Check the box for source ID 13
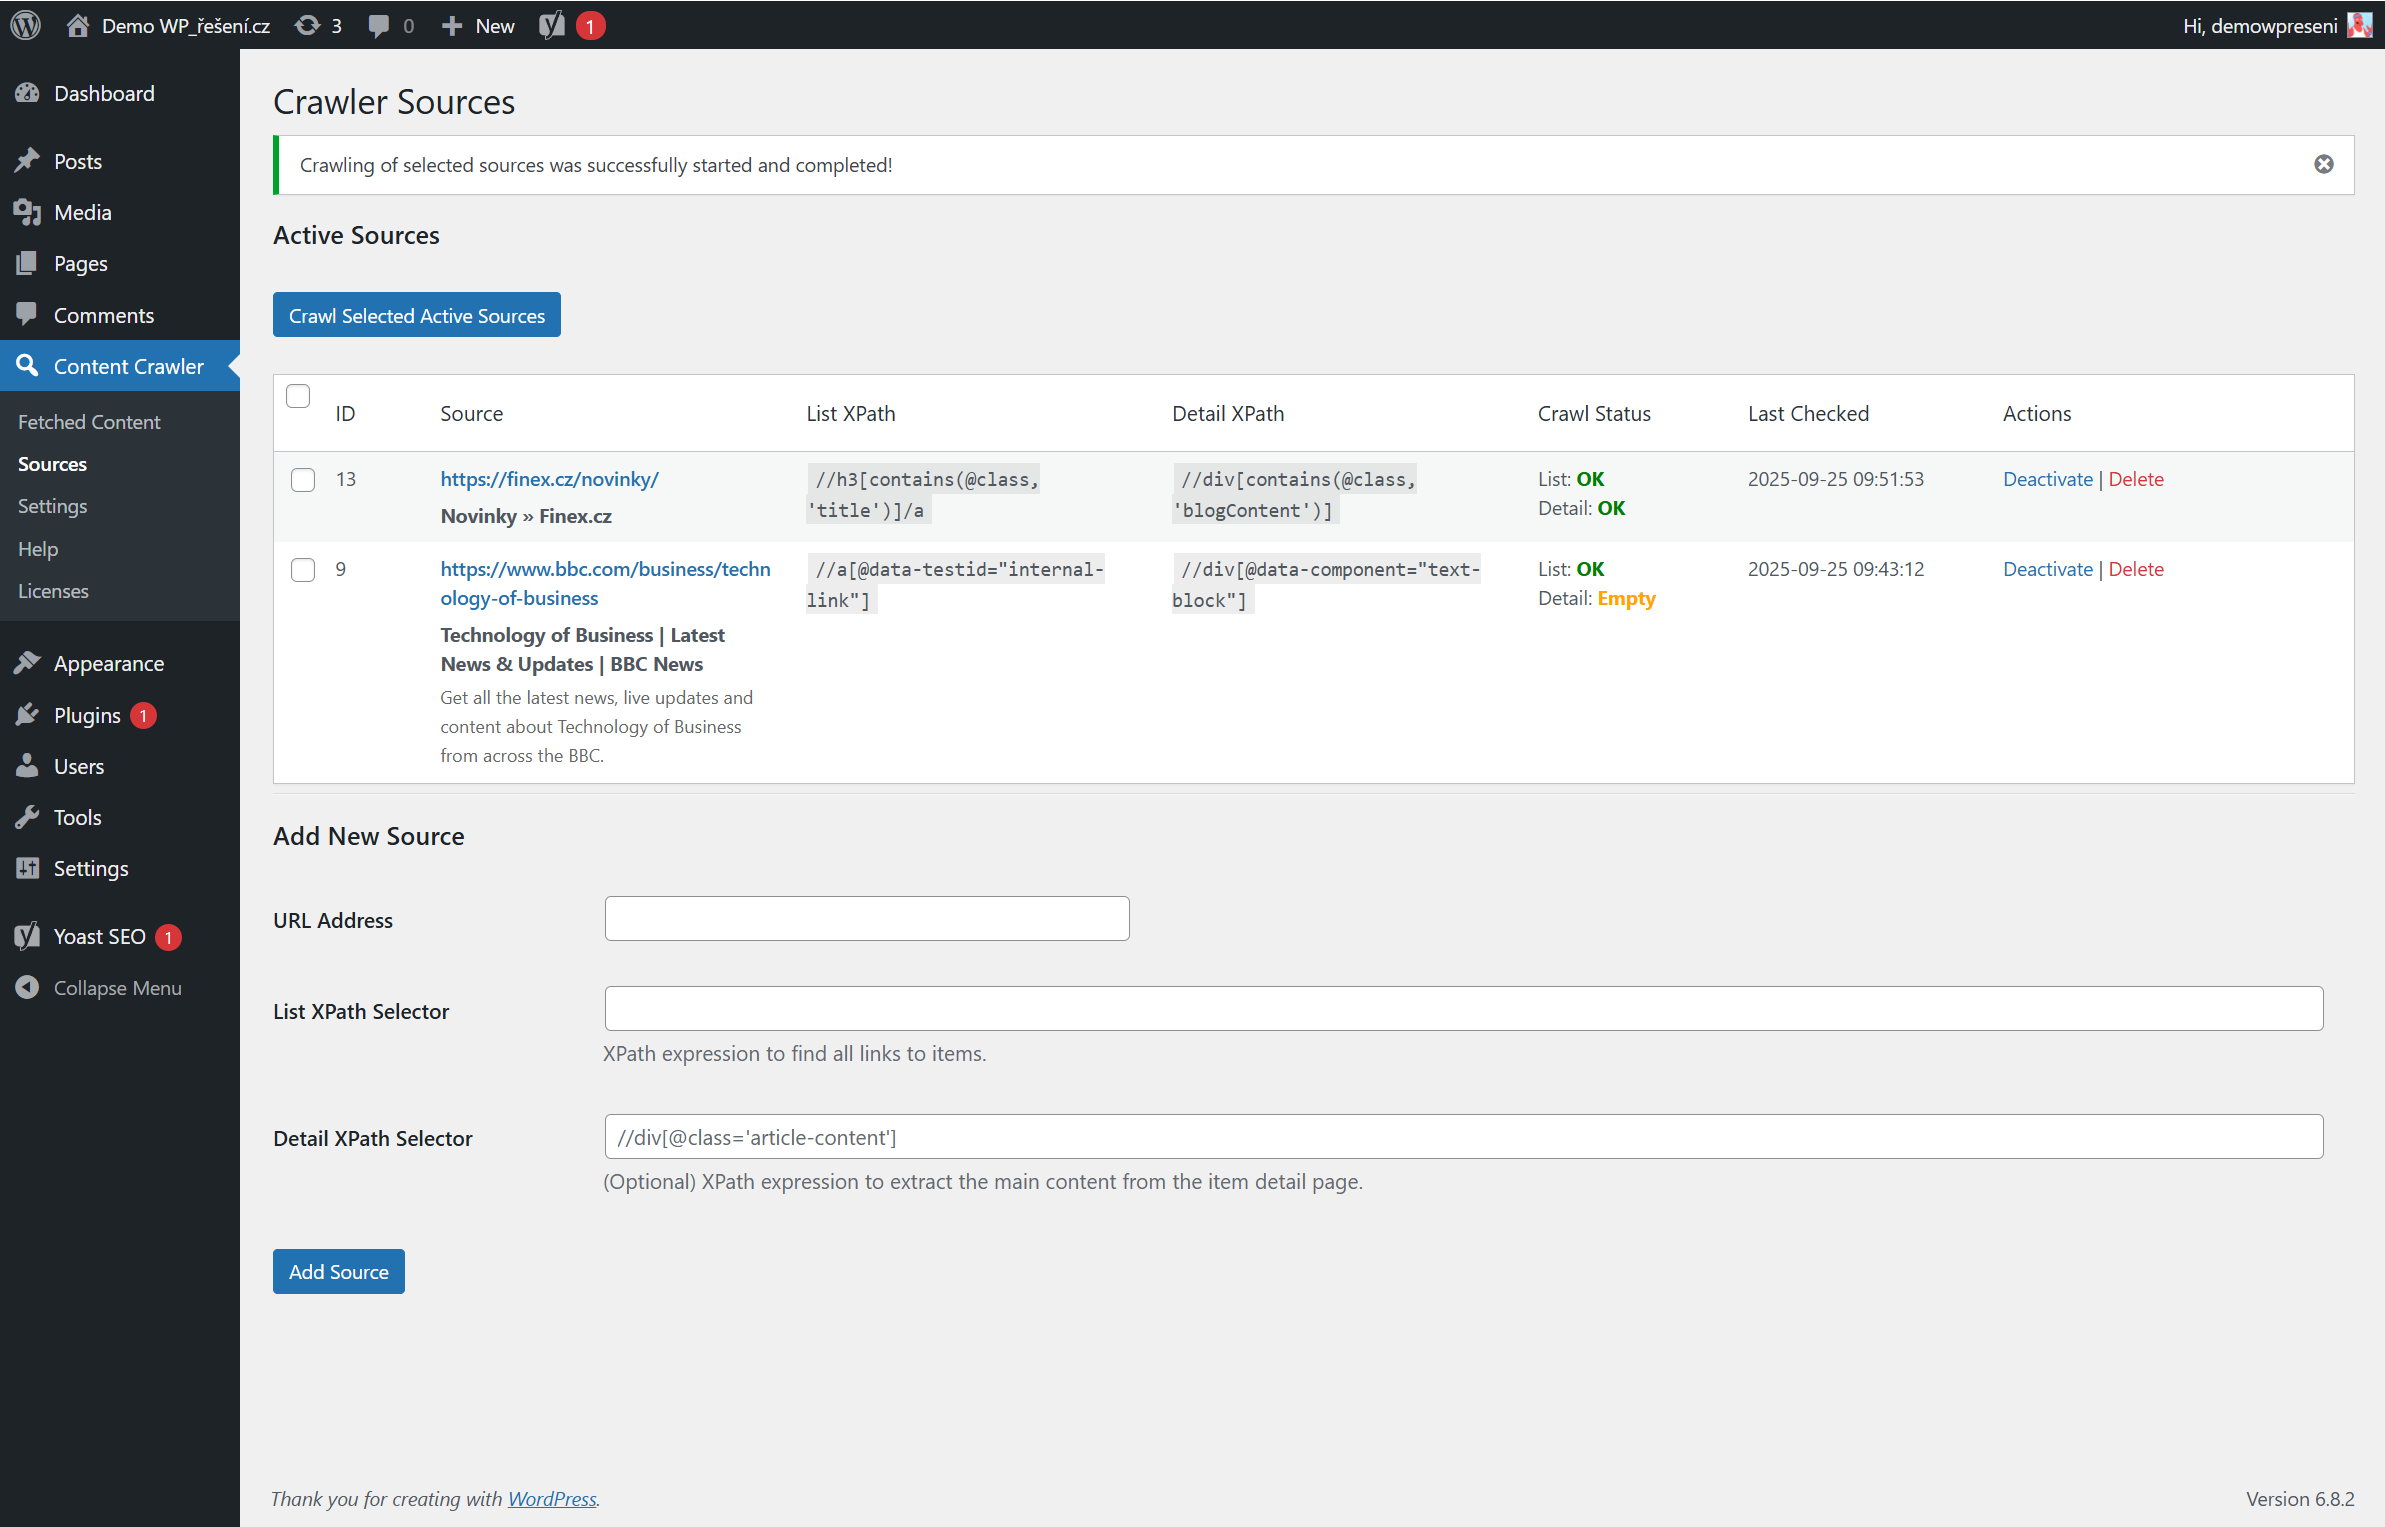2385x1527 pixels. [x=303, y=480]
